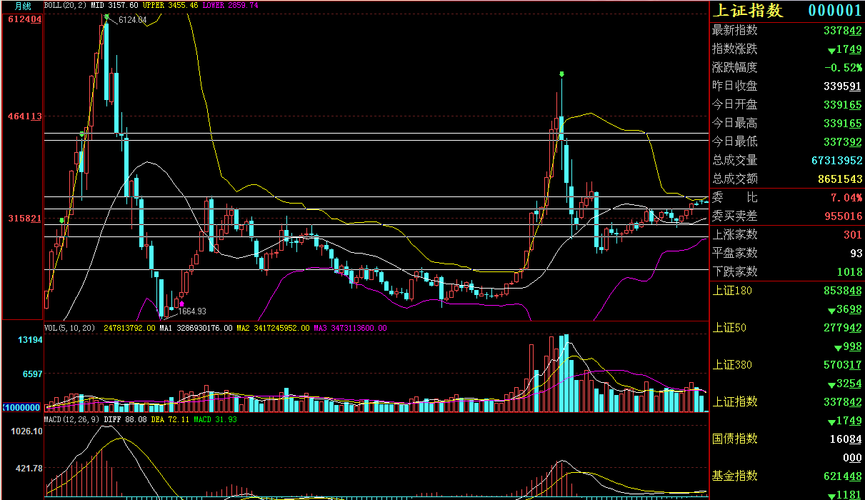
Task: Click the magenta LOWER 2859.74 band label
Action: [x=230, y=5]
